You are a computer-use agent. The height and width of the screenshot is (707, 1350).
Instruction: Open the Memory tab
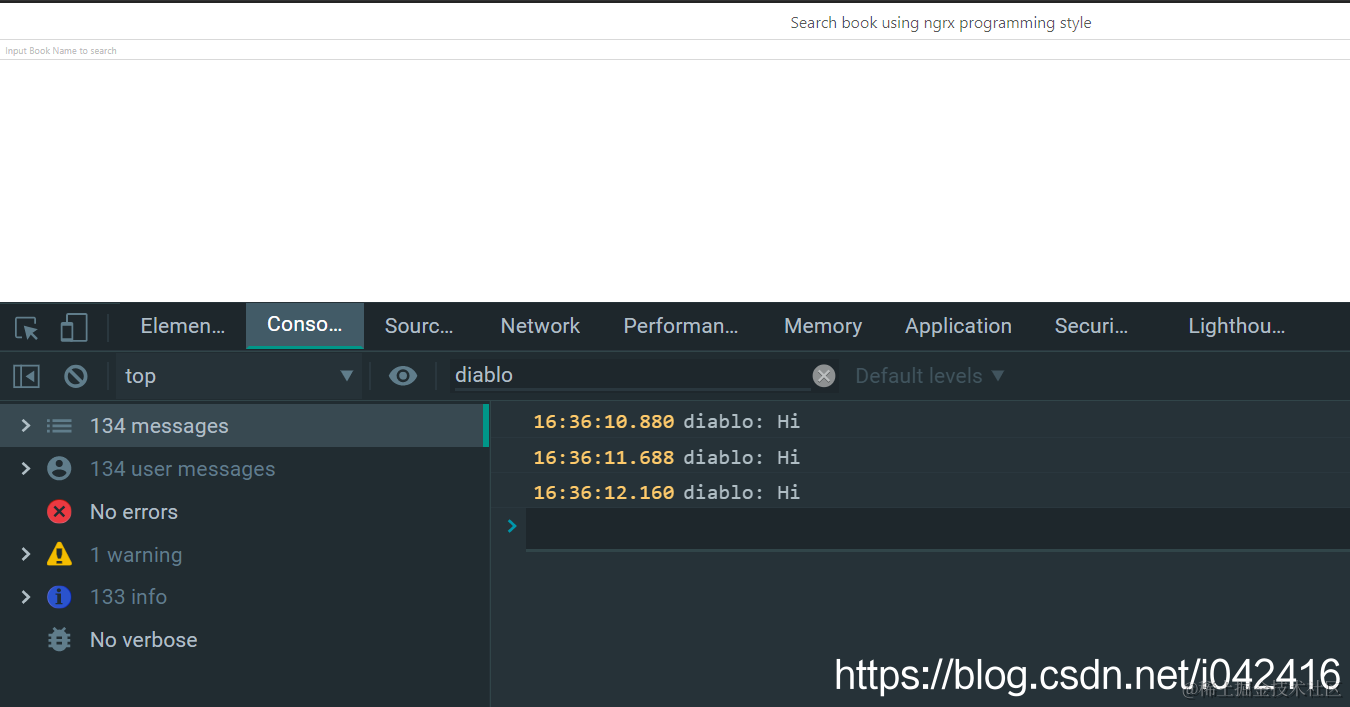pos(823,326)
